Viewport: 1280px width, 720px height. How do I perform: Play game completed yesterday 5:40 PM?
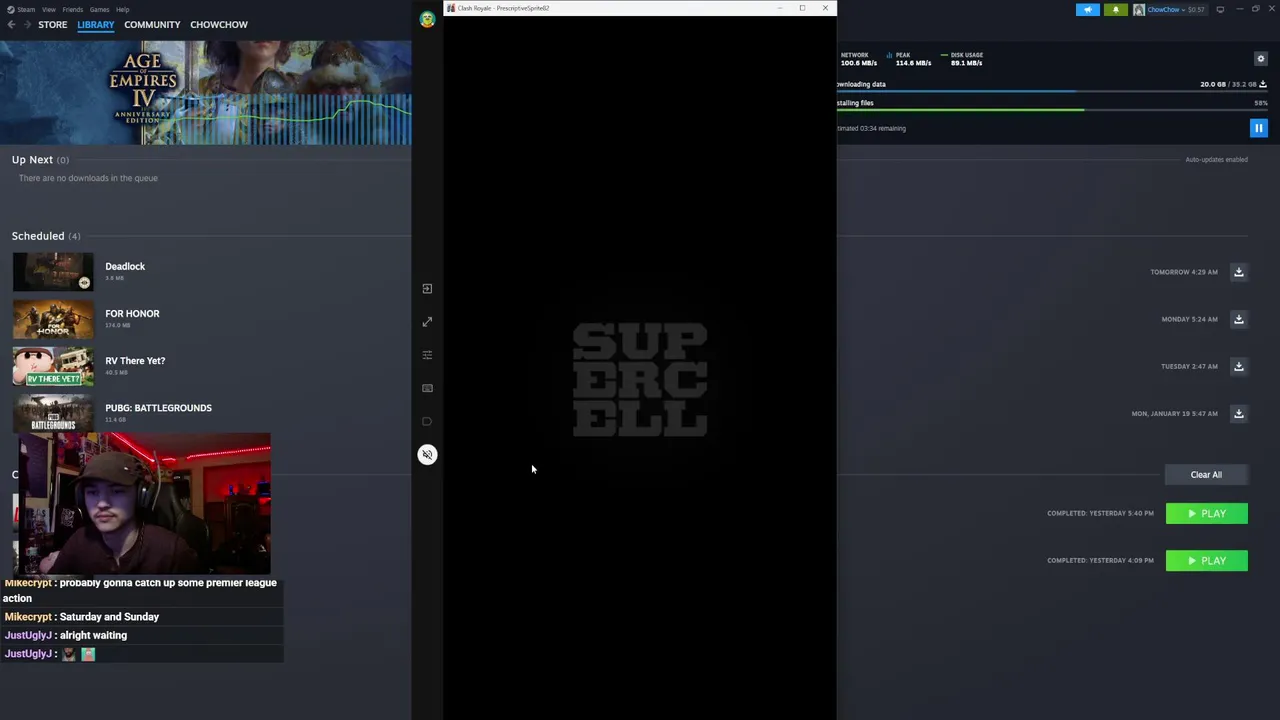click(1206, 514)
